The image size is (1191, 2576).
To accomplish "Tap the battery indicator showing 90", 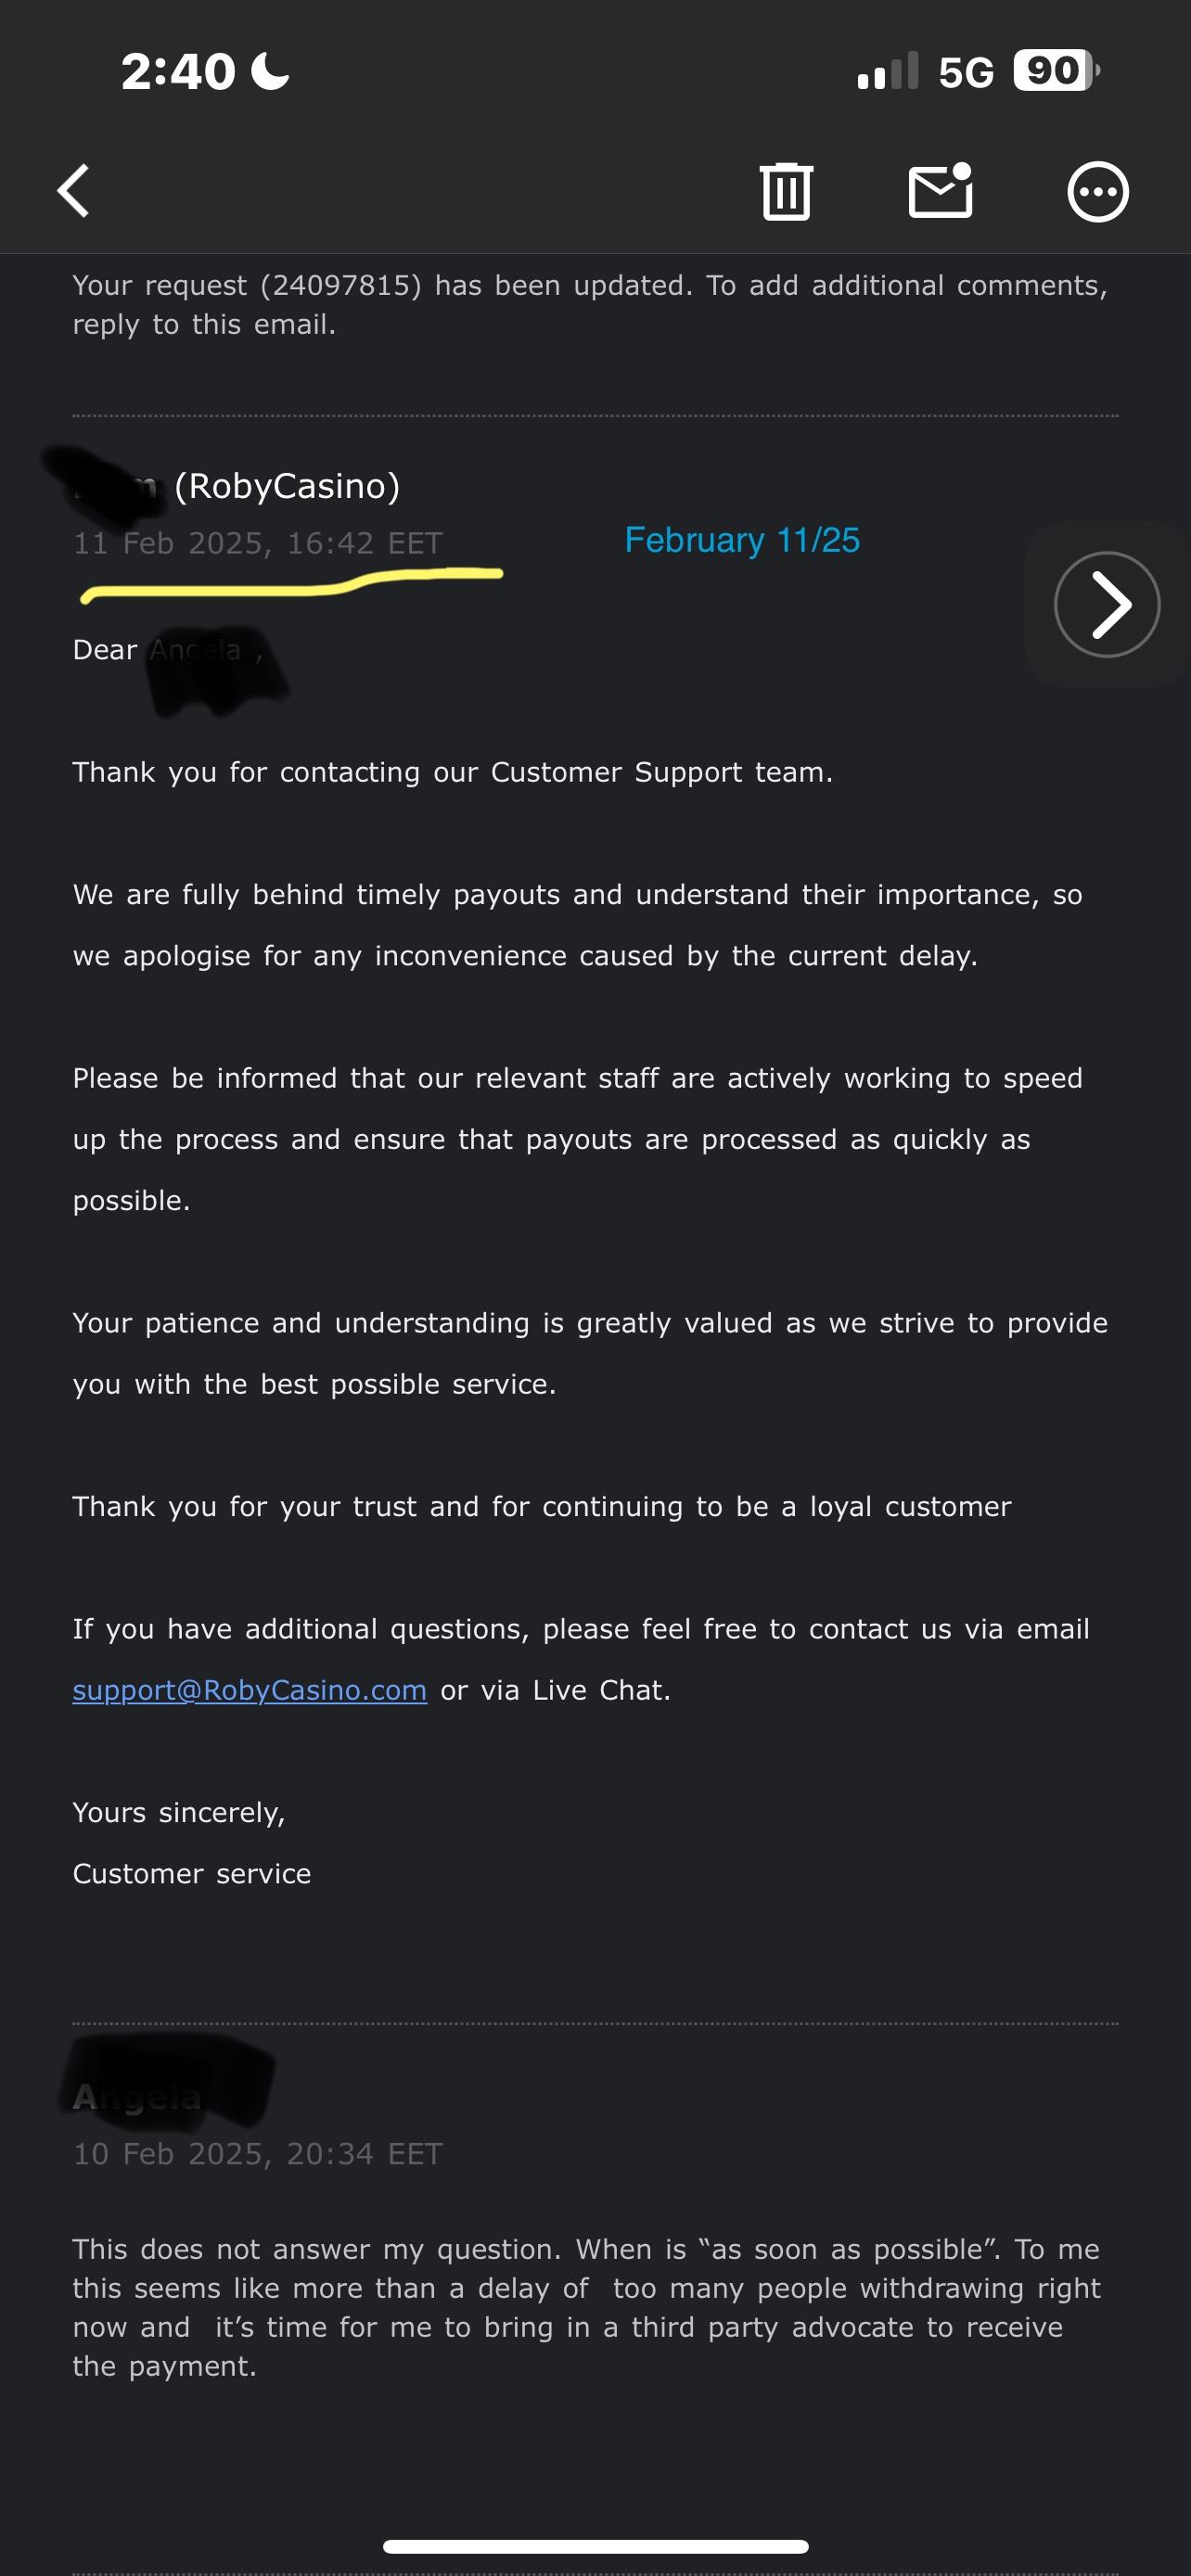I will [1055, 71].
